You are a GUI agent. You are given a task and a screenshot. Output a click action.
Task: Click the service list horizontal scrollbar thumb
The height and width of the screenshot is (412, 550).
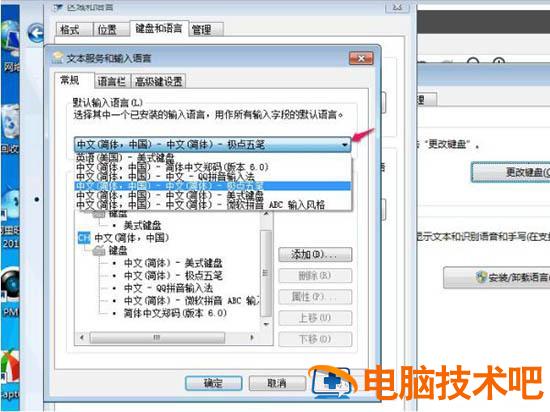pos(157,338)
